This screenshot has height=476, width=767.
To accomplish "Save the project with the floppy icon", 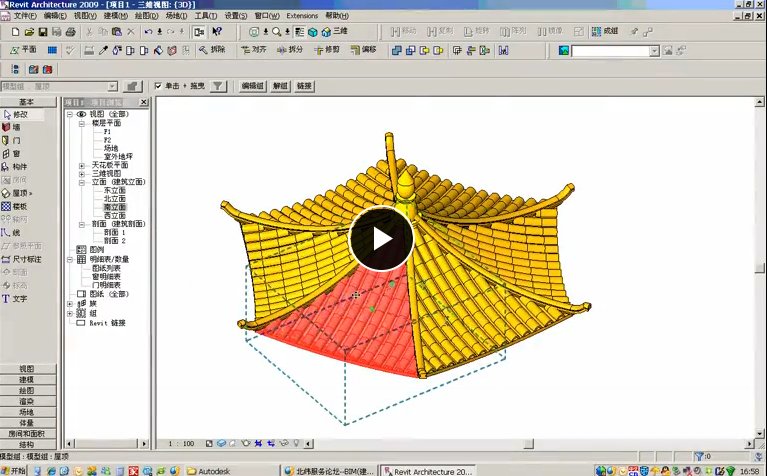I will (43, 32).
